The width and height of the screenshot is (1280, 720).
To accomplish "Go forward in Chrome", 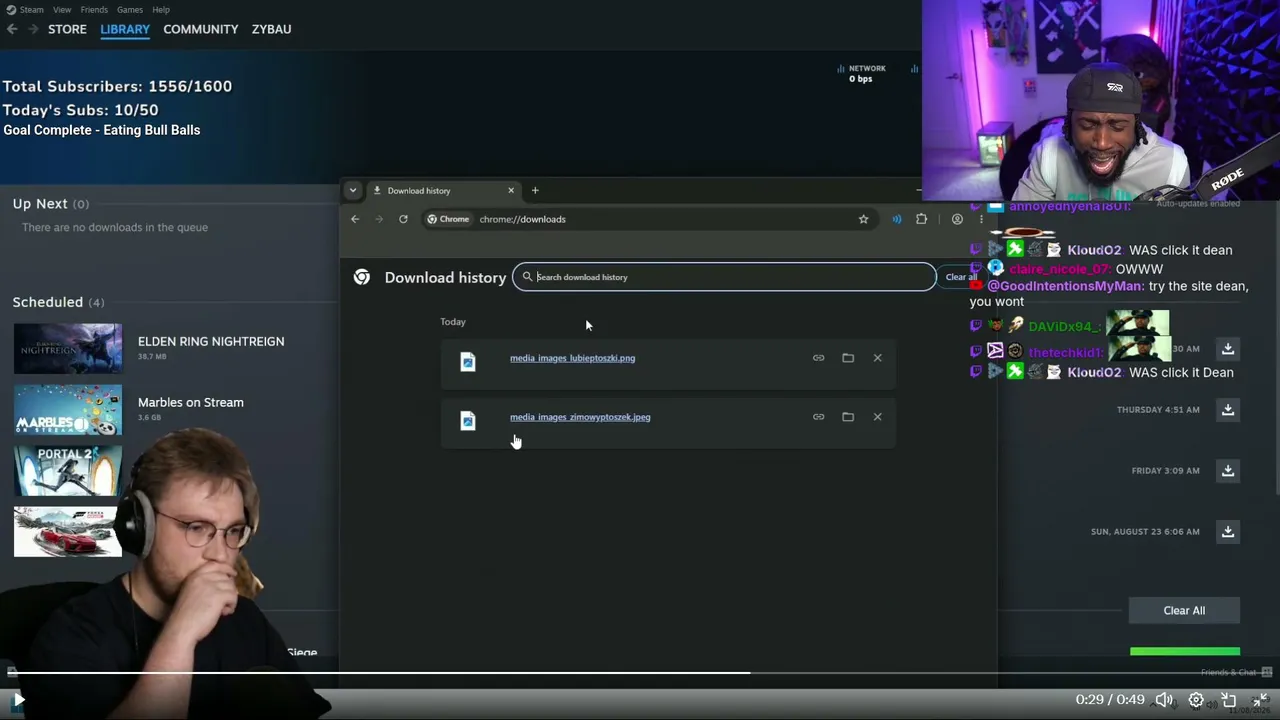I will pyautogui.click(x=379, y=219).
